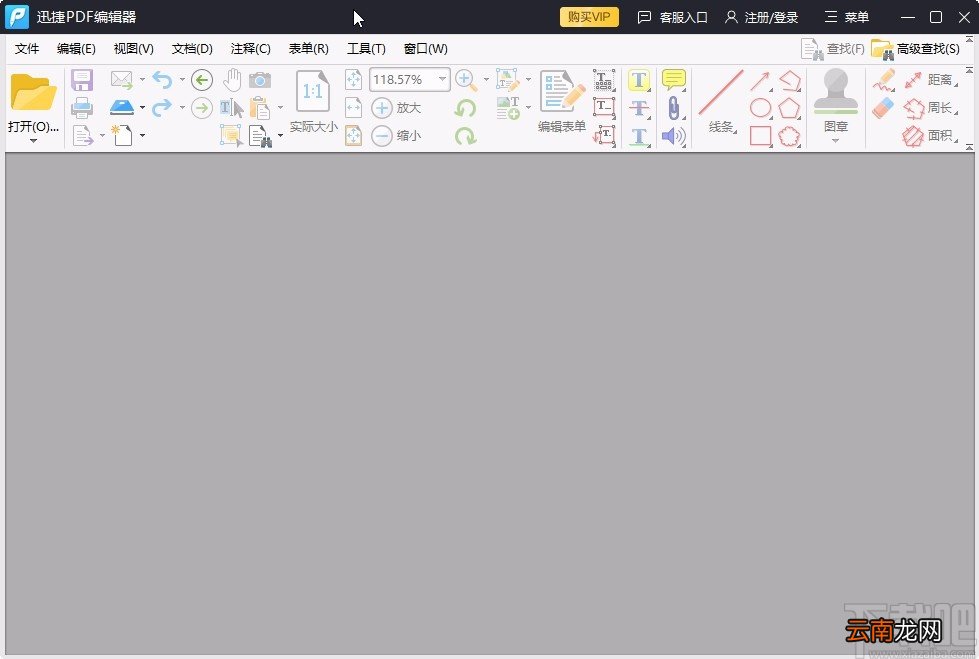Screen dimensions: 979x659
Task: Select the comment selection tool icon
Action: tap(231, 136)
